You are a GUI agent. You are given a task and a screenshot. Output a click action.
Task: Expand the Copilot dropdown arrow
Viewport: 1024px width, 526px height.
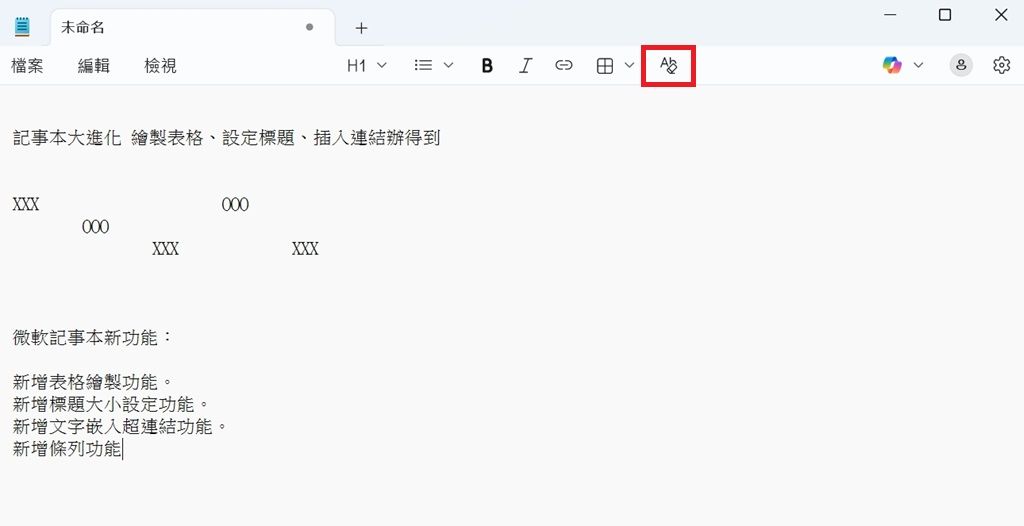tap(918, 65)
